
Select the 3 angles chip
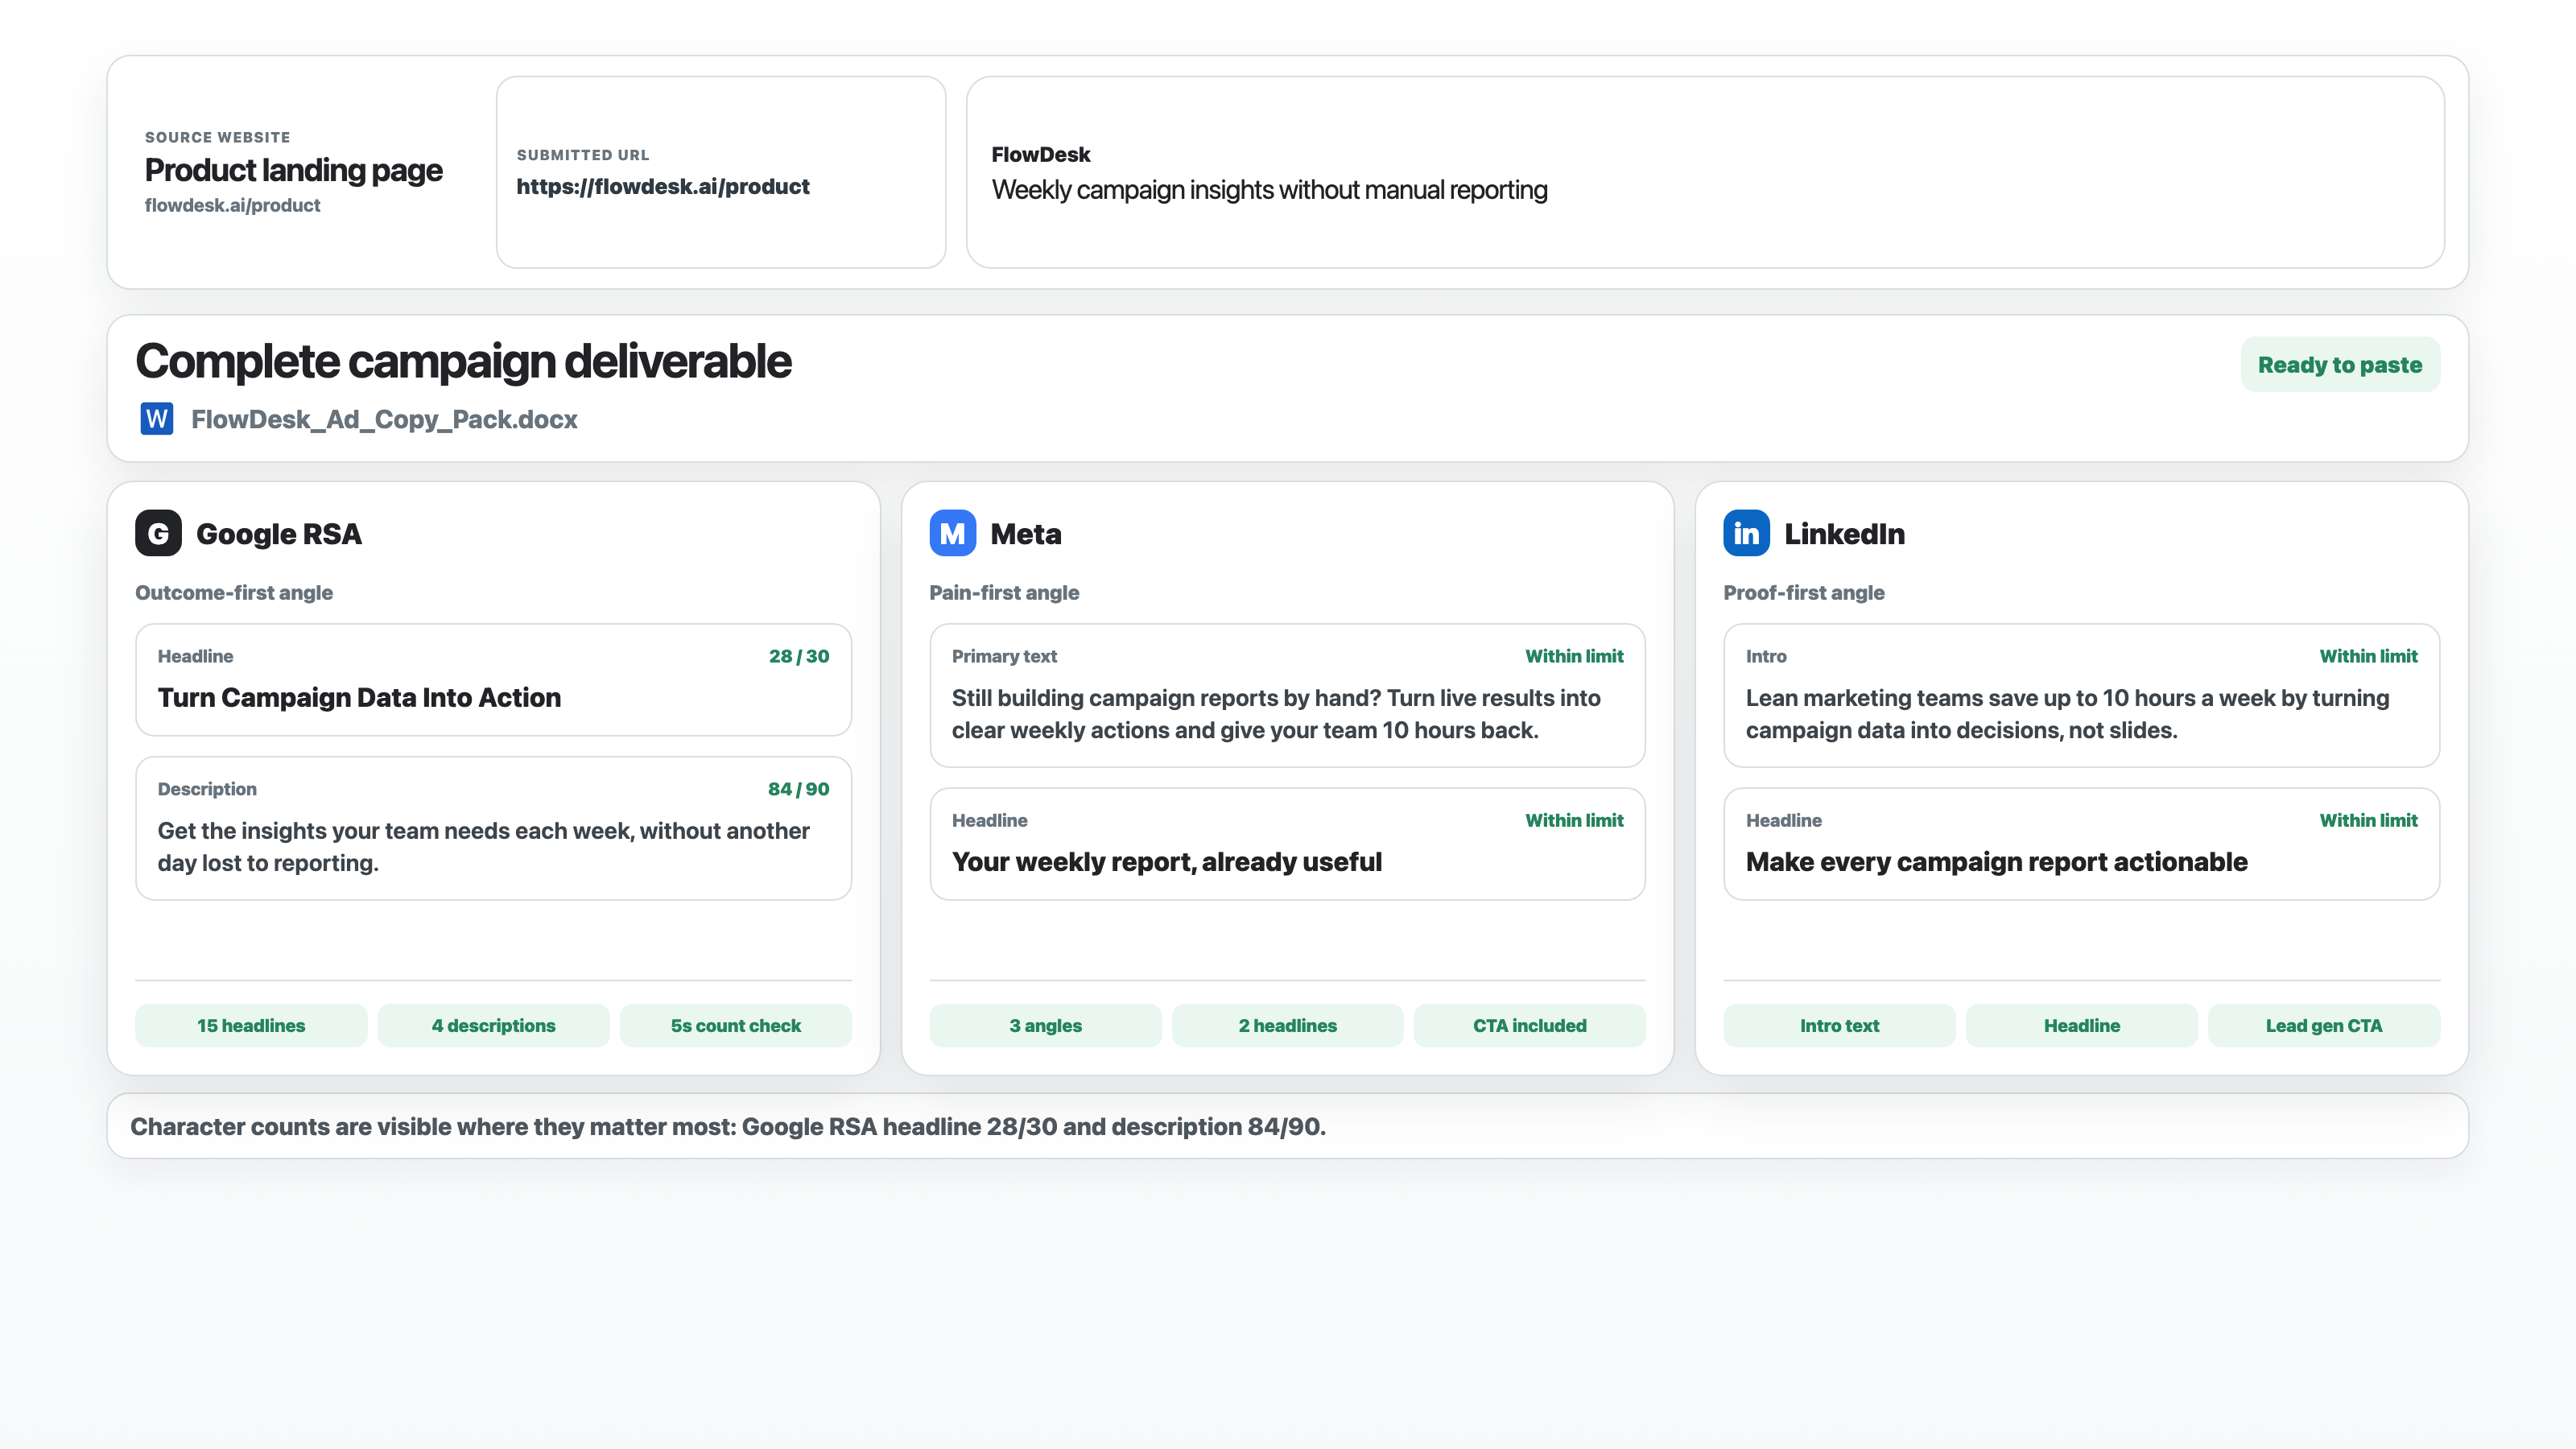pyautogui.click(x=1045, y=1025)
